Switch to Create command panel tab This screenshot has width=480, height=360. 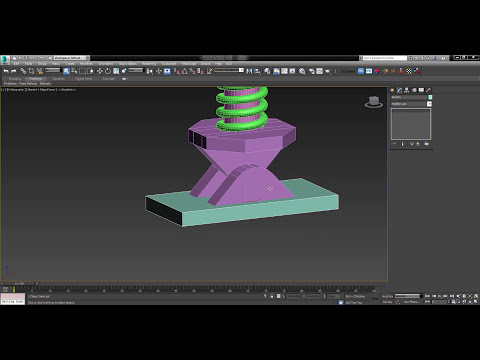392,90
